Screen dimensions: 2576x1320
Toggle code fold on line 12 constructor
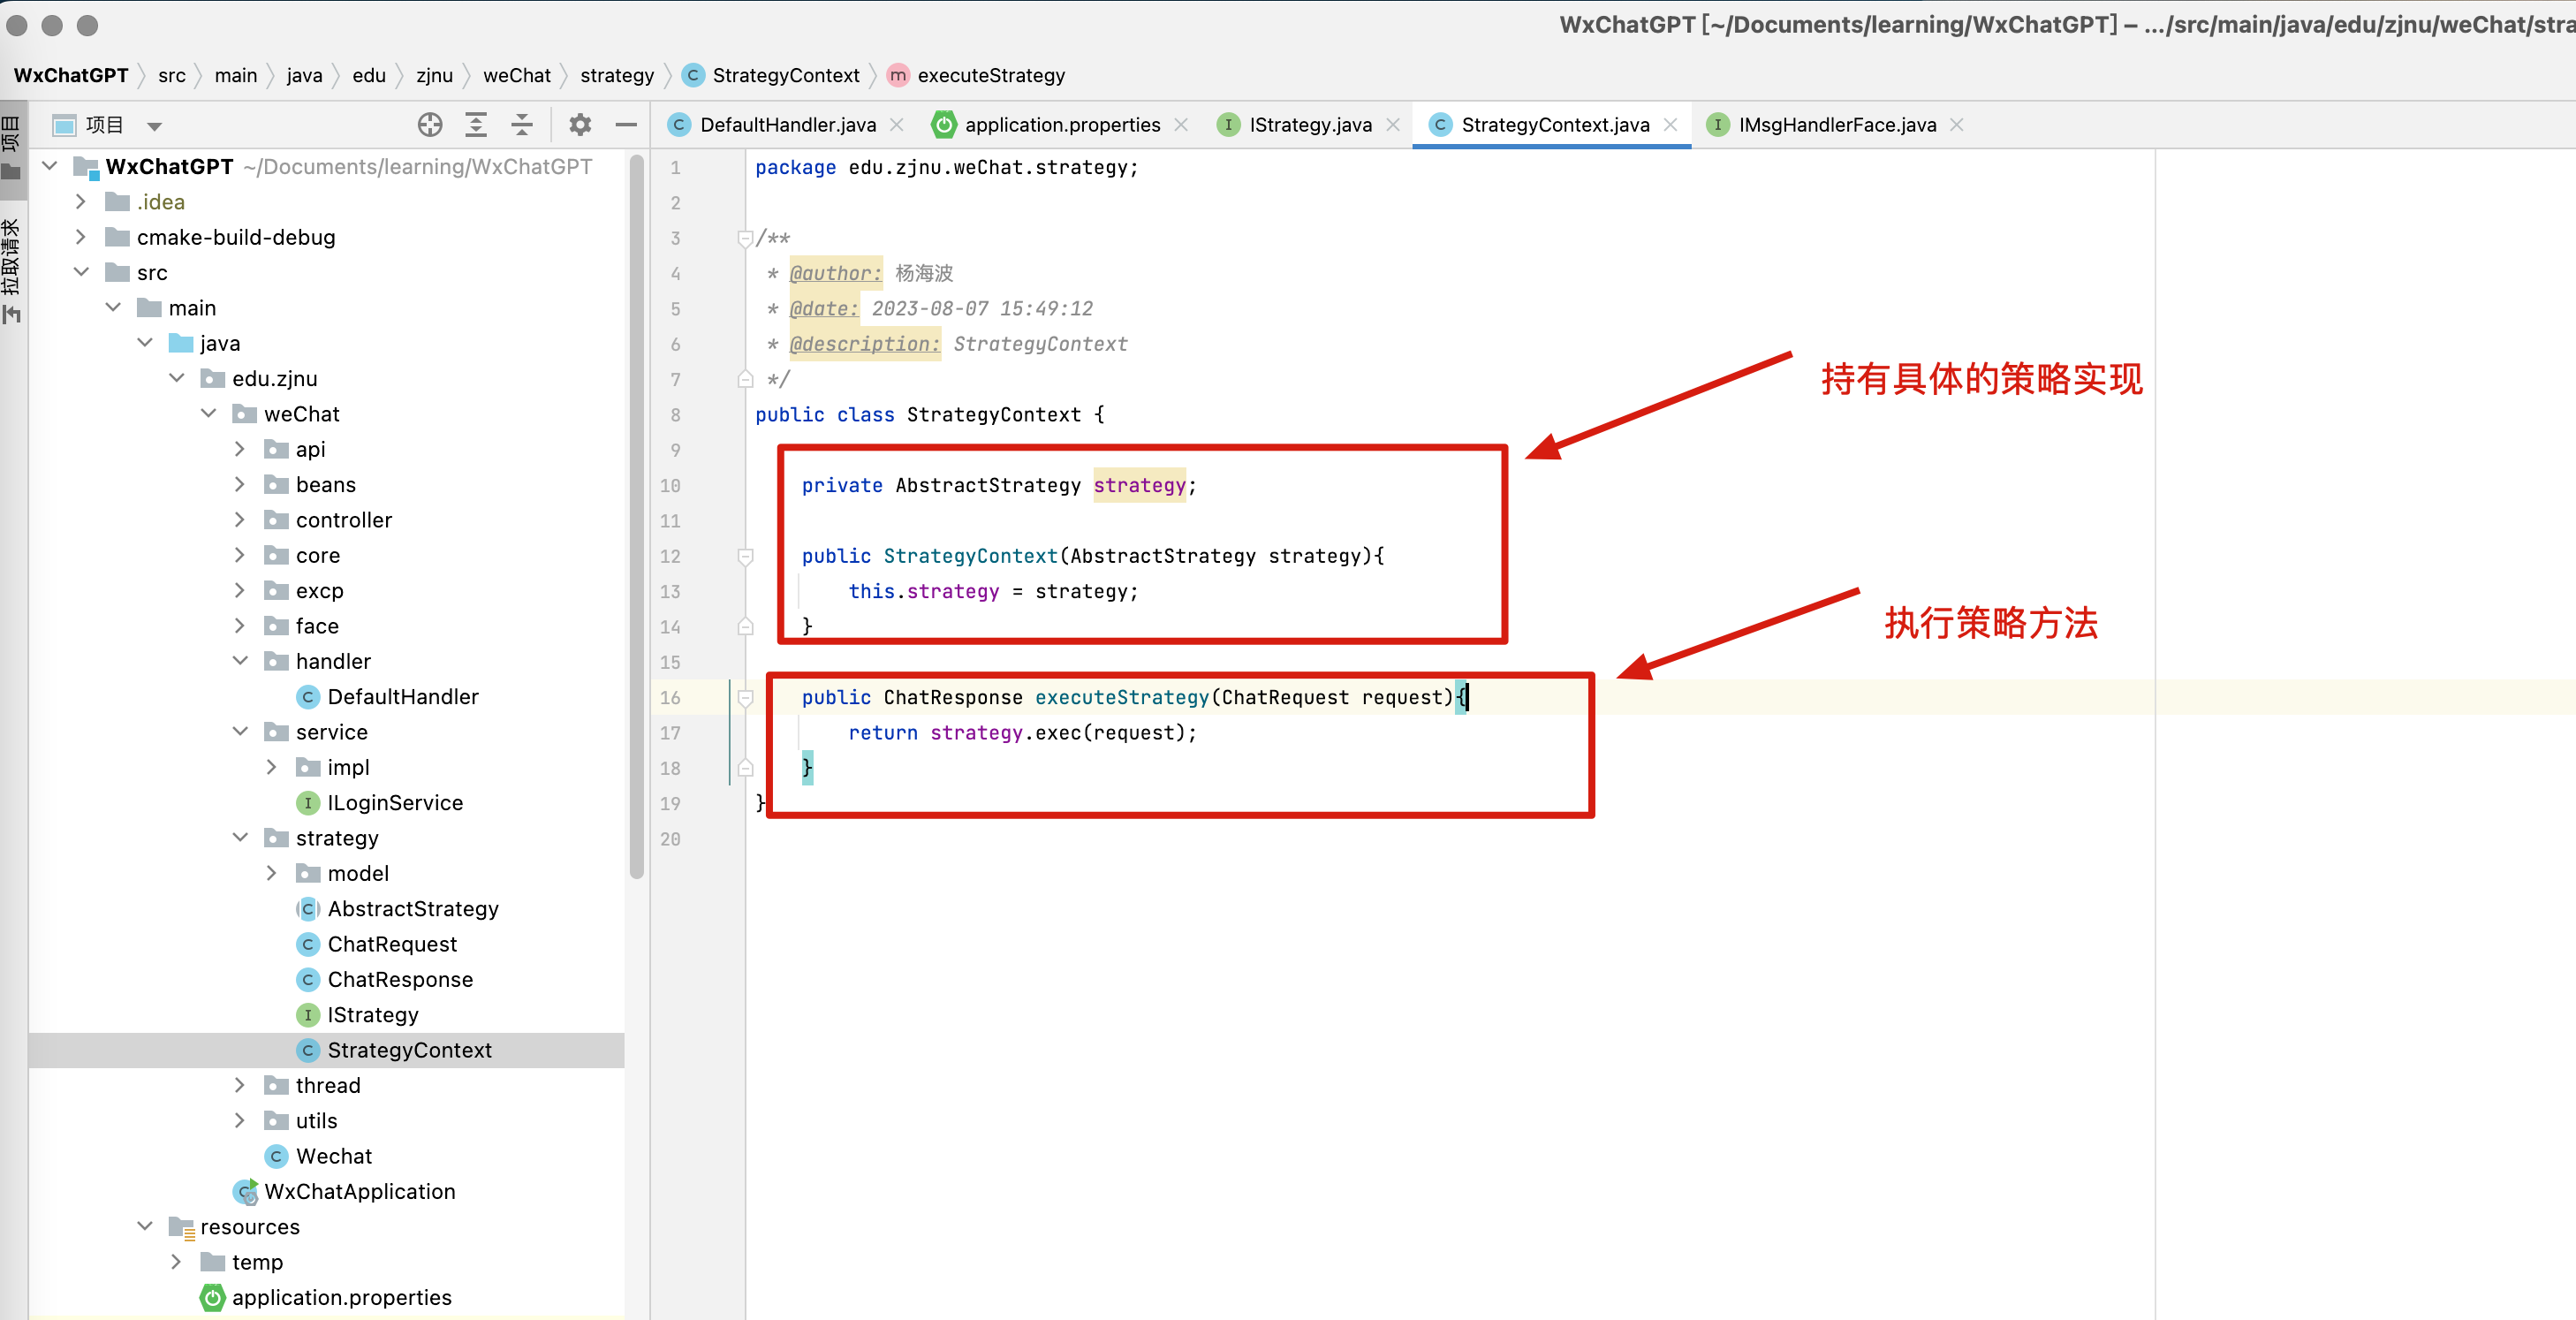point(745,556)
